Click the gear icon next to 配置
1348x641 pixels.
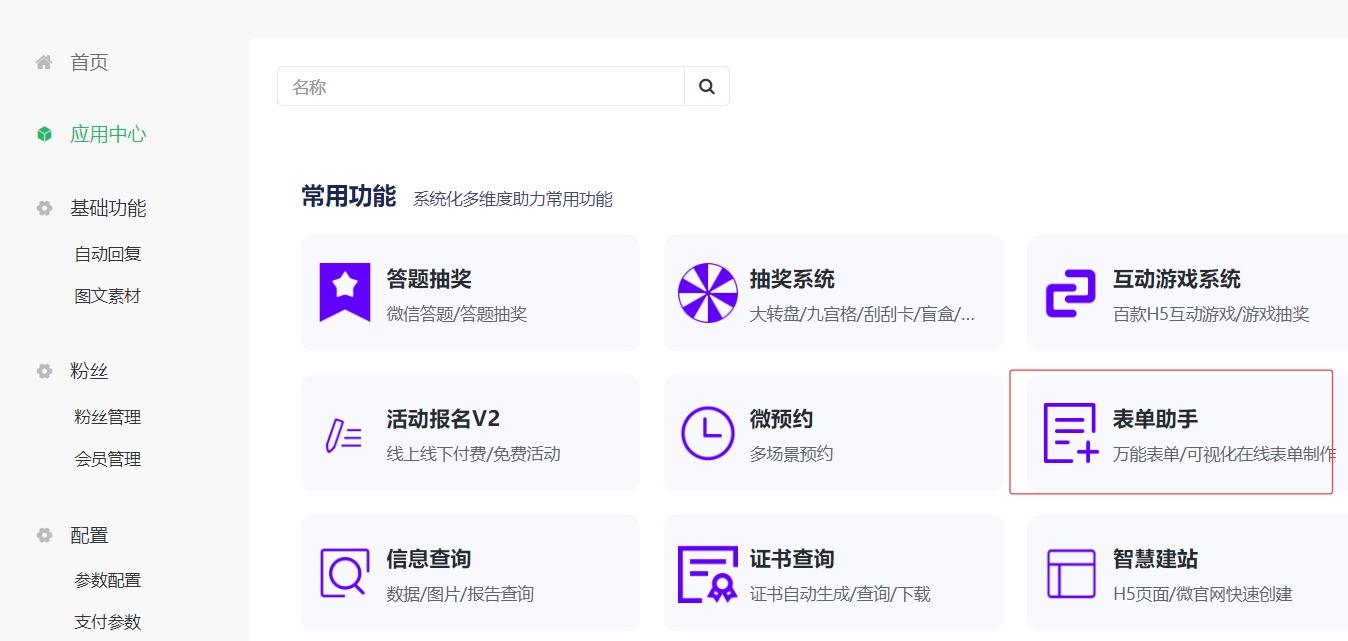click(44, 535)
